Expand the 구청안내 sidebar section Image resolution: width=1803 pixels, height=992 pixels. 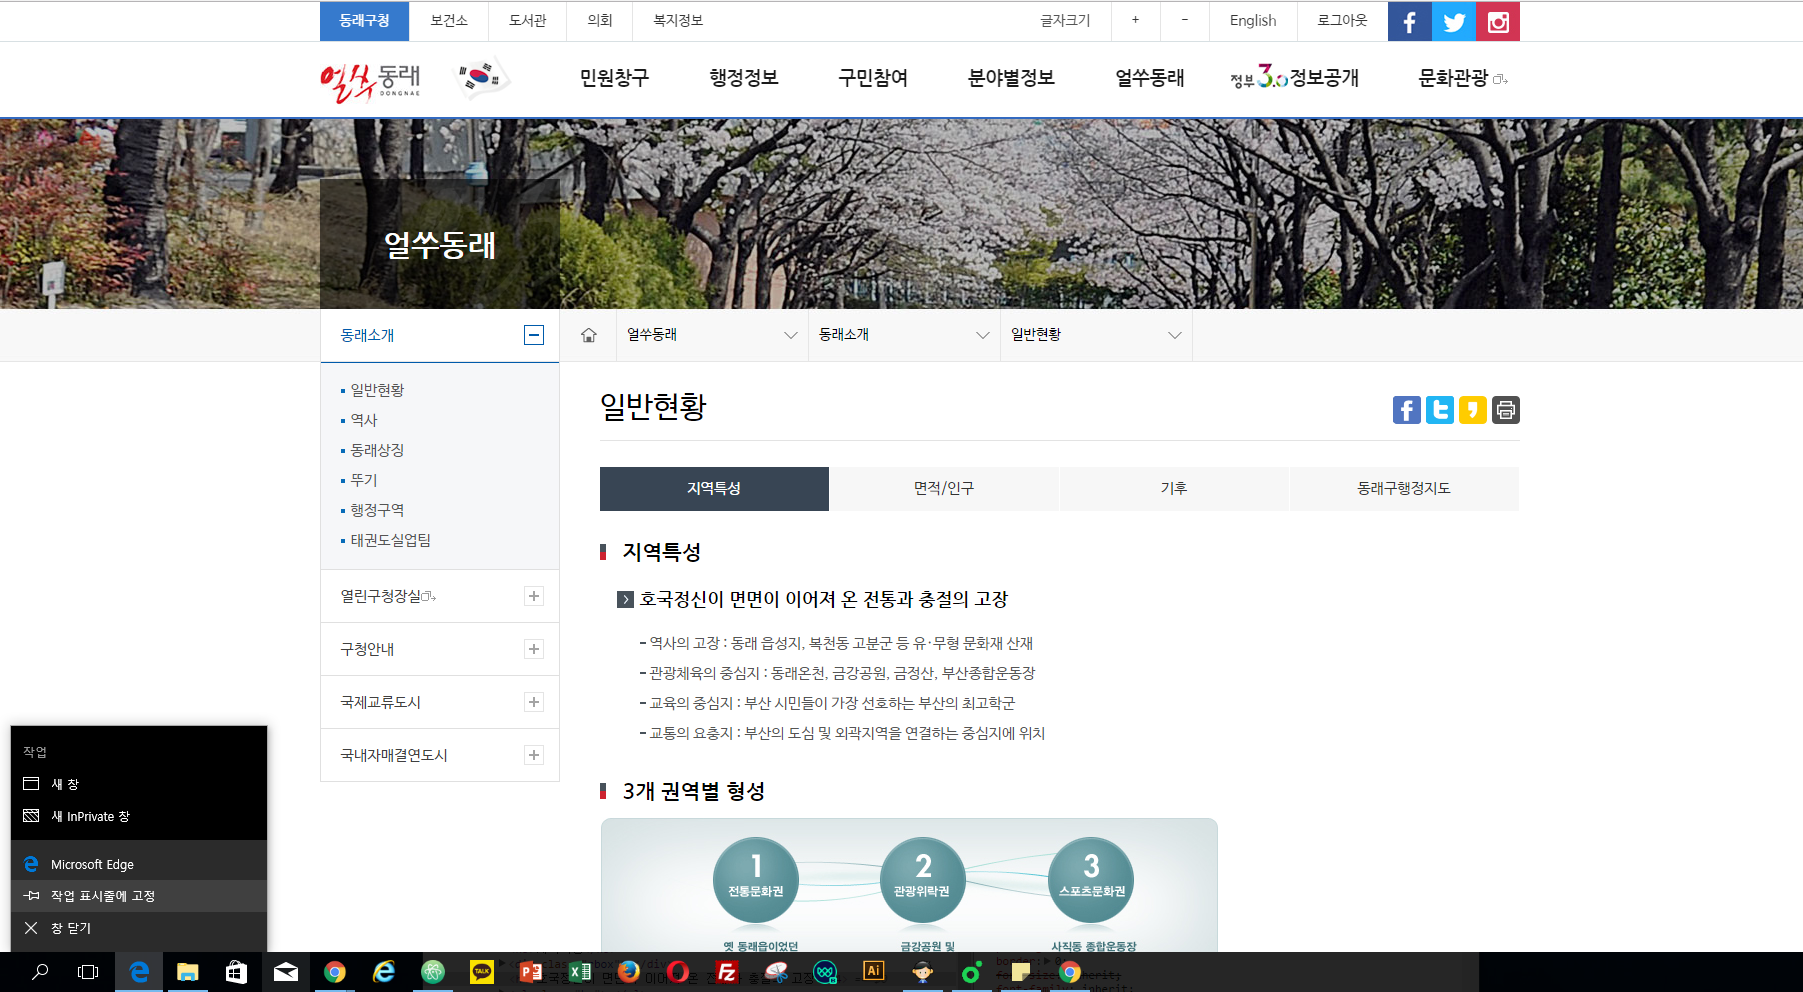click(535, 649)
